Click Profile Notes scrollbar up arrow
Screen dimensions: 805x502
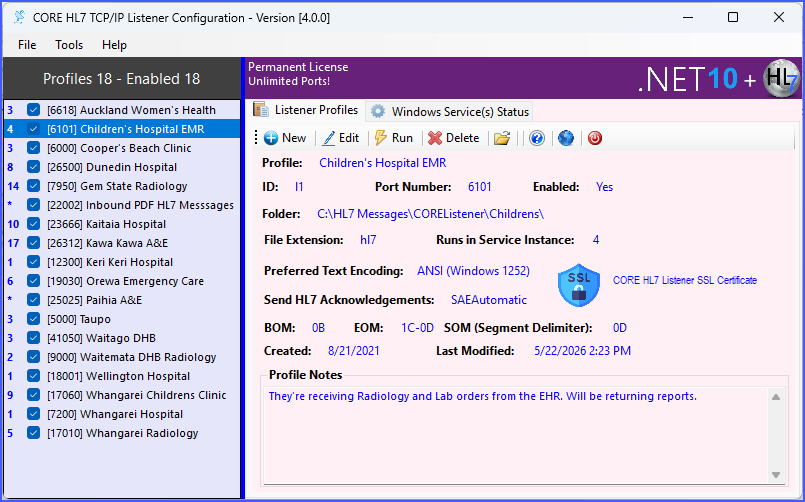tap(776, 397)
